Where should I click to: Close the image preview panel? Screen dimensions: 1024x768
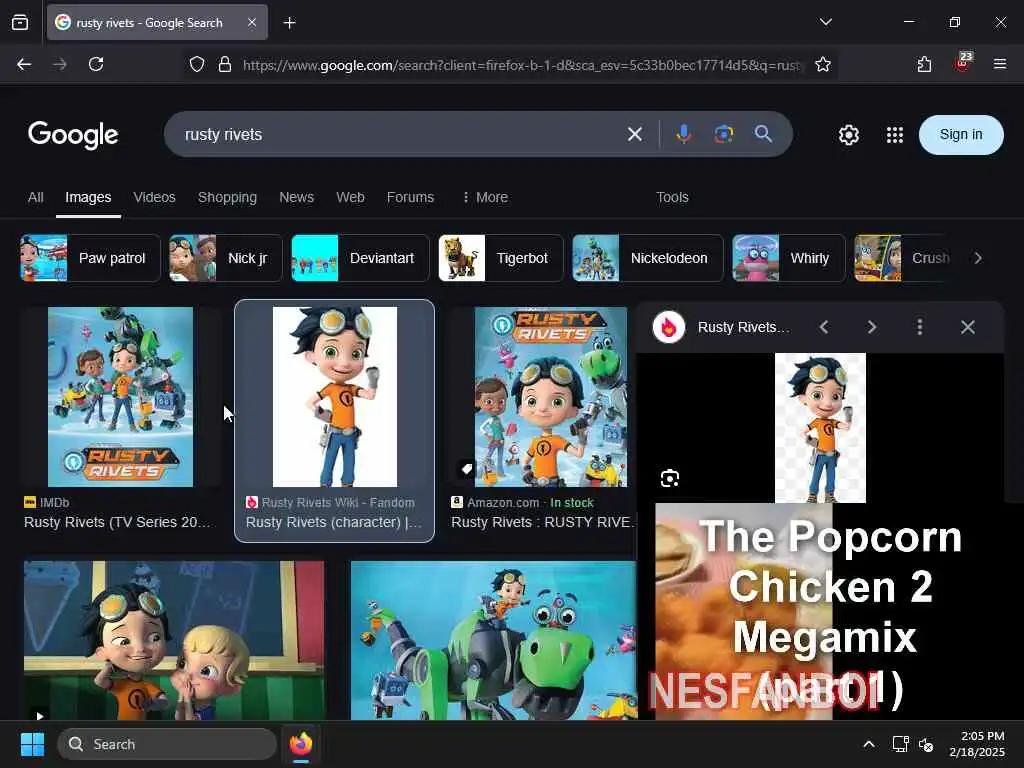968,327
